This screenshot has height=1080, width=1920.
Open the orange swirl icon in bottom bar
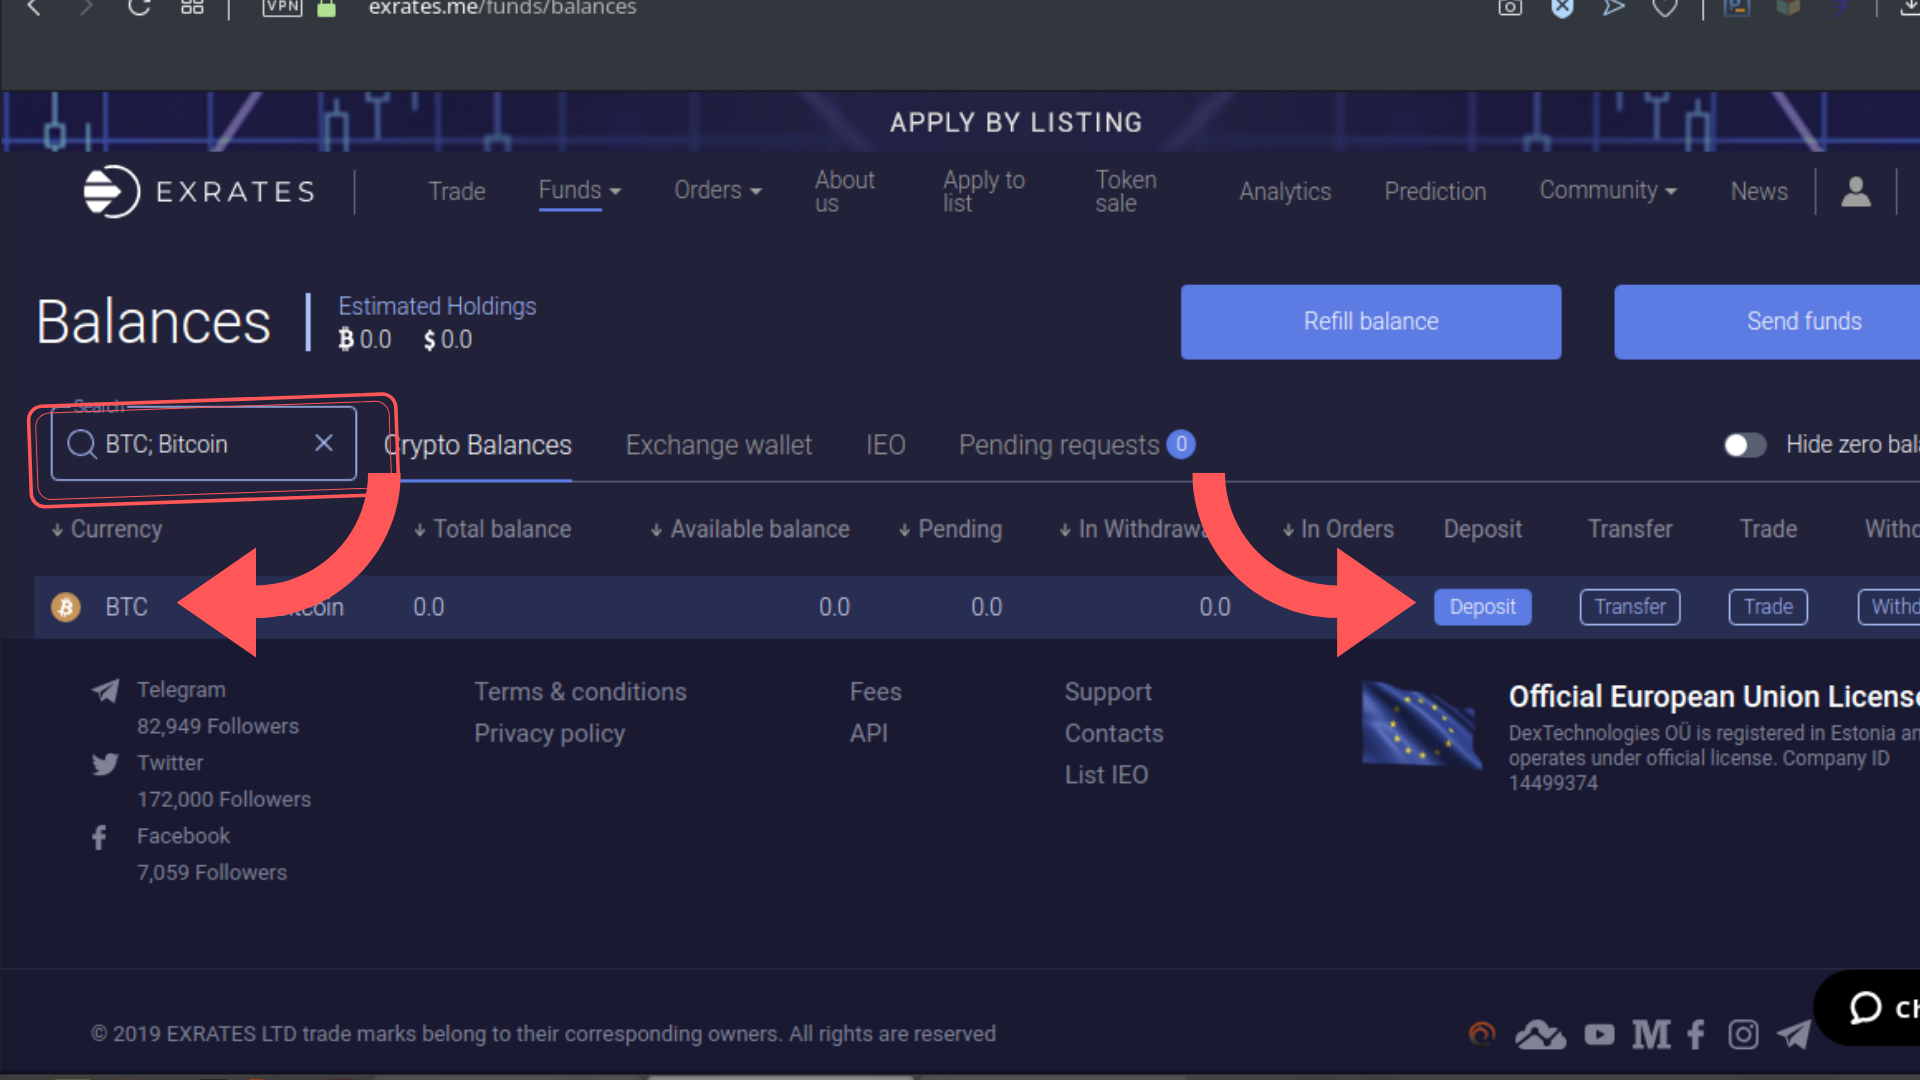1482,1033
